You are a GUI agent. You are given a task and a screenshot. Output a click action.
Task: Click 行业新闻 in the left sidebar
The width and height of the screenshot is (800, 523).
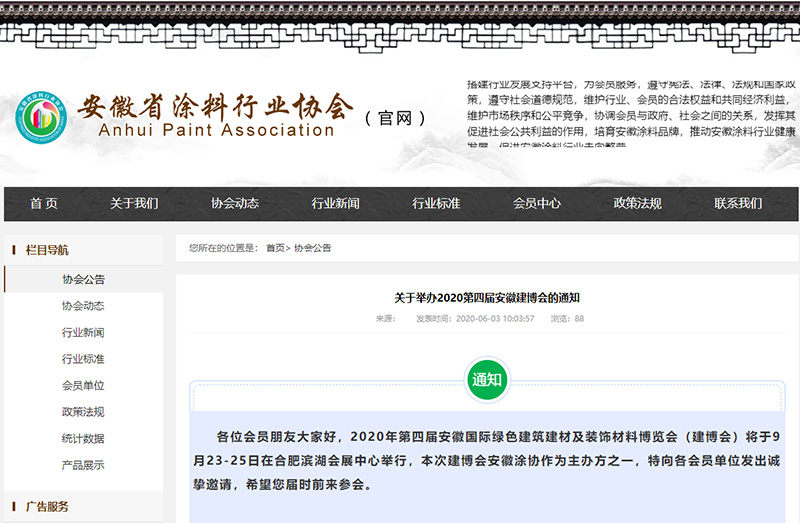click(83, 333)
